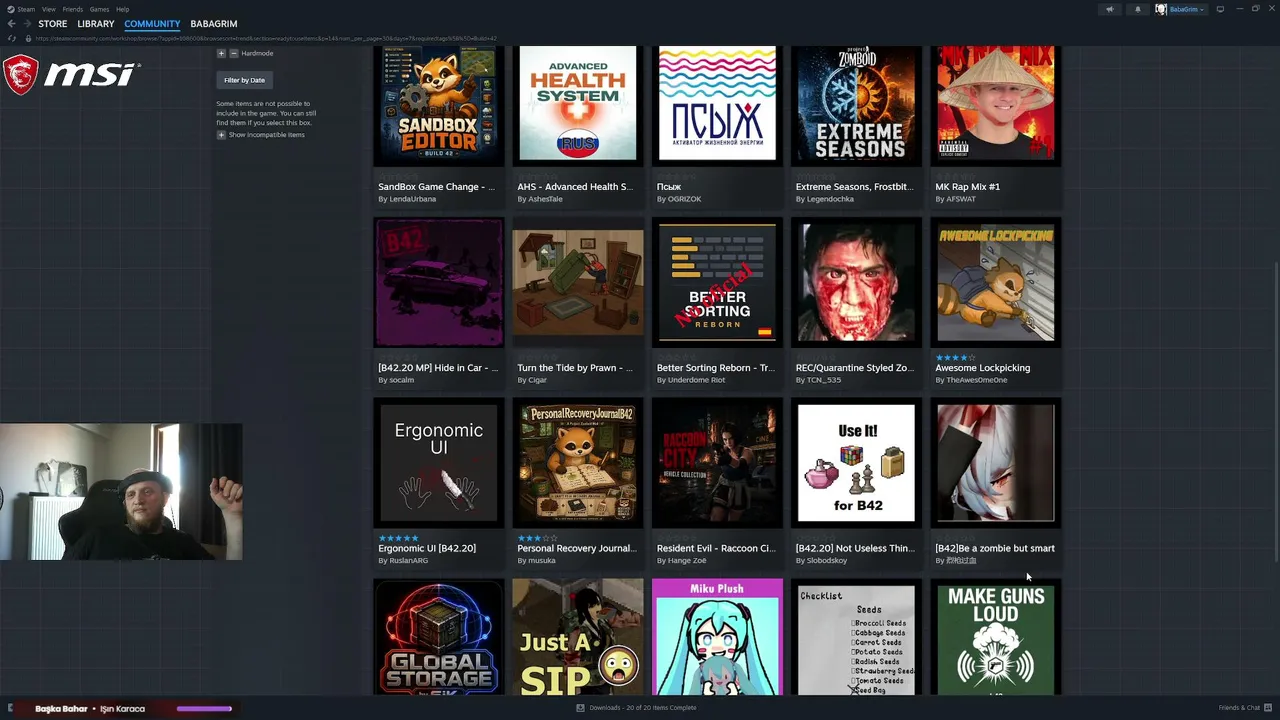
Task: Click the Global Storage thumbnail
Action: (438, 639)
